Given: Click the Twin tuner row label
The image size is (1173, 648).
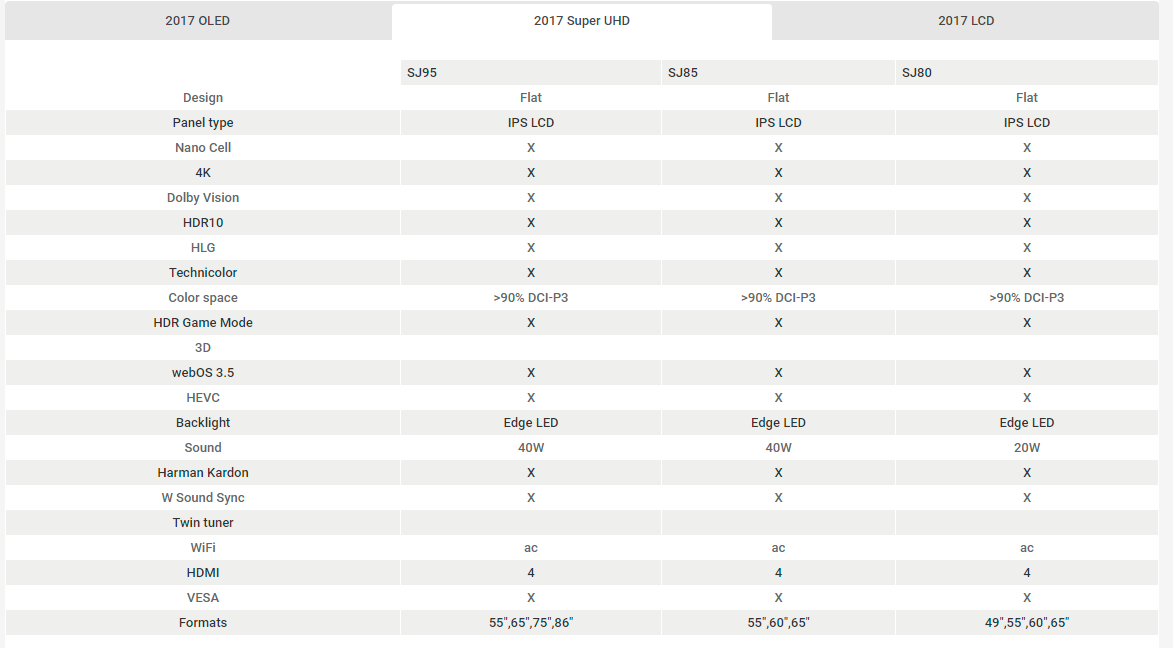Looking at the screenshot, I should coord(203,522).
